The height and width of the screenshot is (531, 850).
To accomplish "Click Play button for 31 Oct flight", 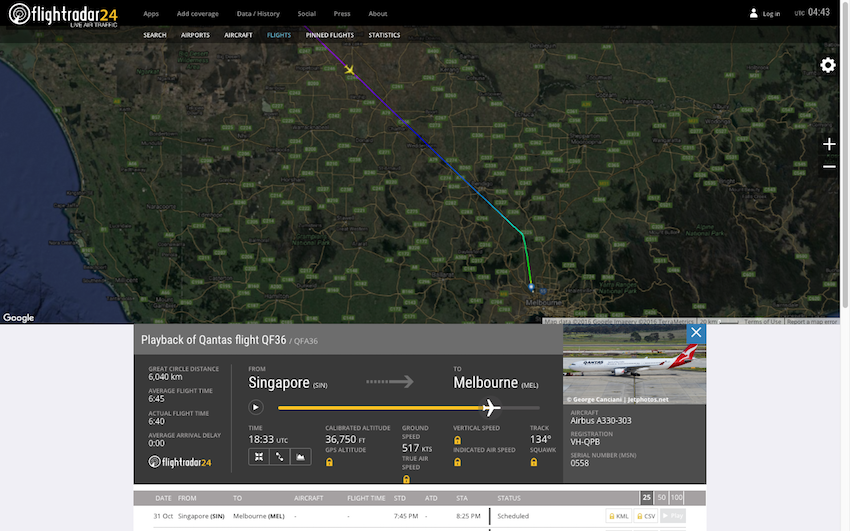I will (673, 516).
